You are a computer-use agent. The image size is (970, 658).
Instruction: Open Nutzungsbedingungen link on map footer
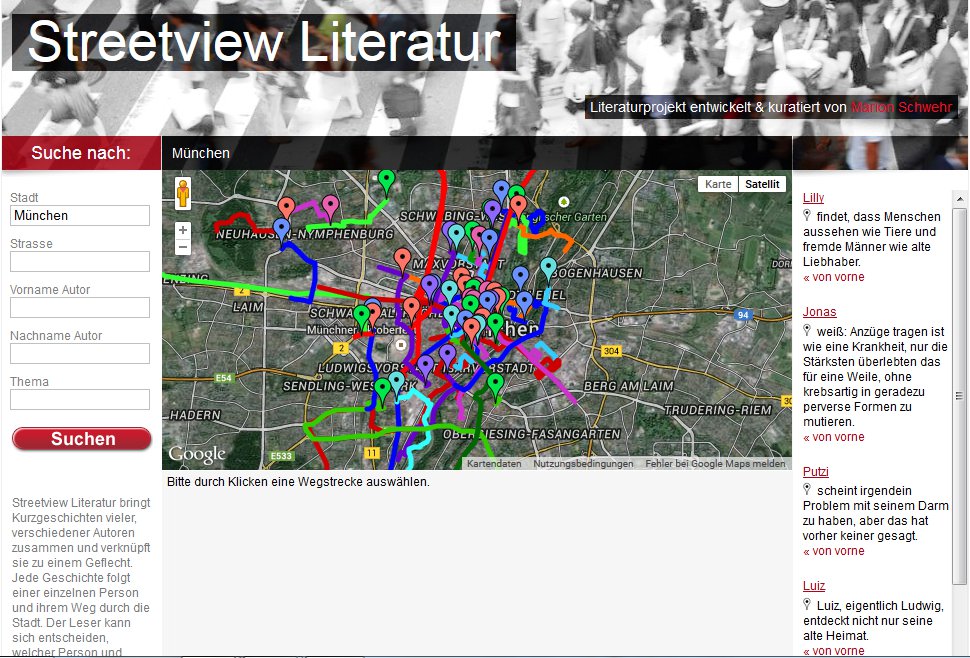click(x=583, y=464)
